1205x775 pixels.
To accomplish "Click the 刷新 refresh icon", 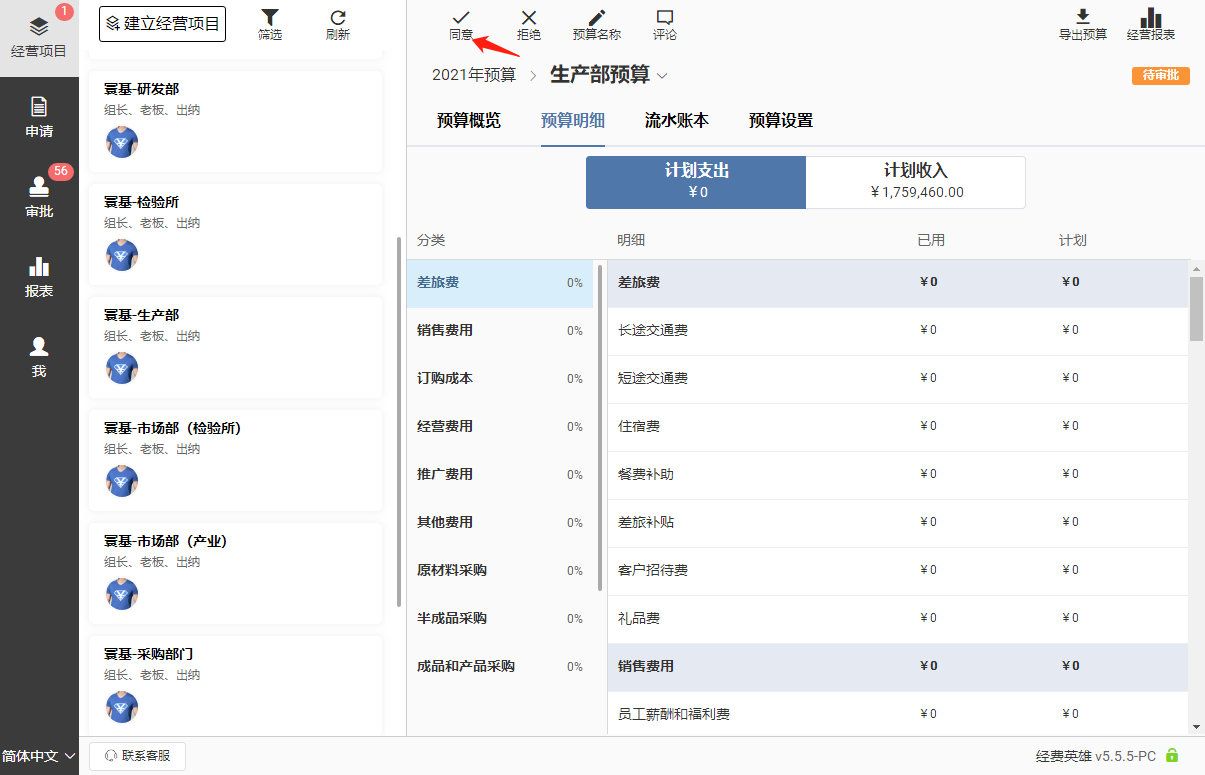I will click(x=338, y=17).
